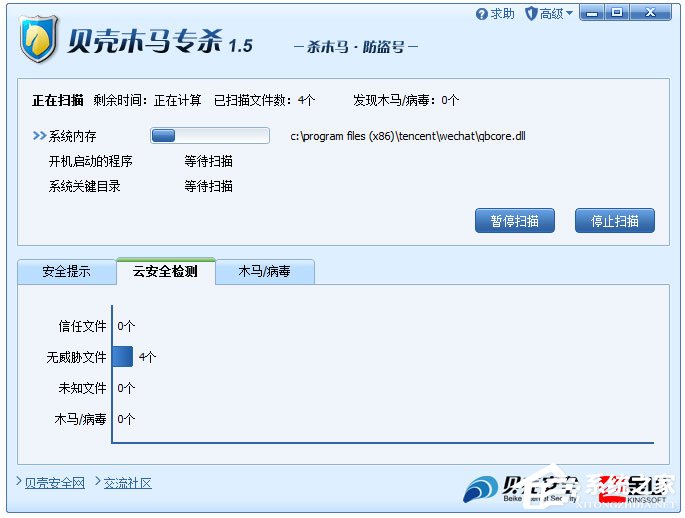Pause scanning with 暂停扫描 button
Image resolution: width=685 pixels, height=518 pixels.
[515, 221]
